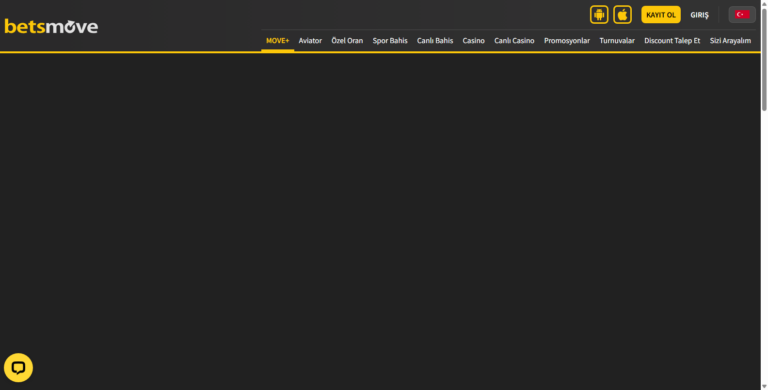
Task: Open the live chat bubble icon
Action: click(18, 367)
